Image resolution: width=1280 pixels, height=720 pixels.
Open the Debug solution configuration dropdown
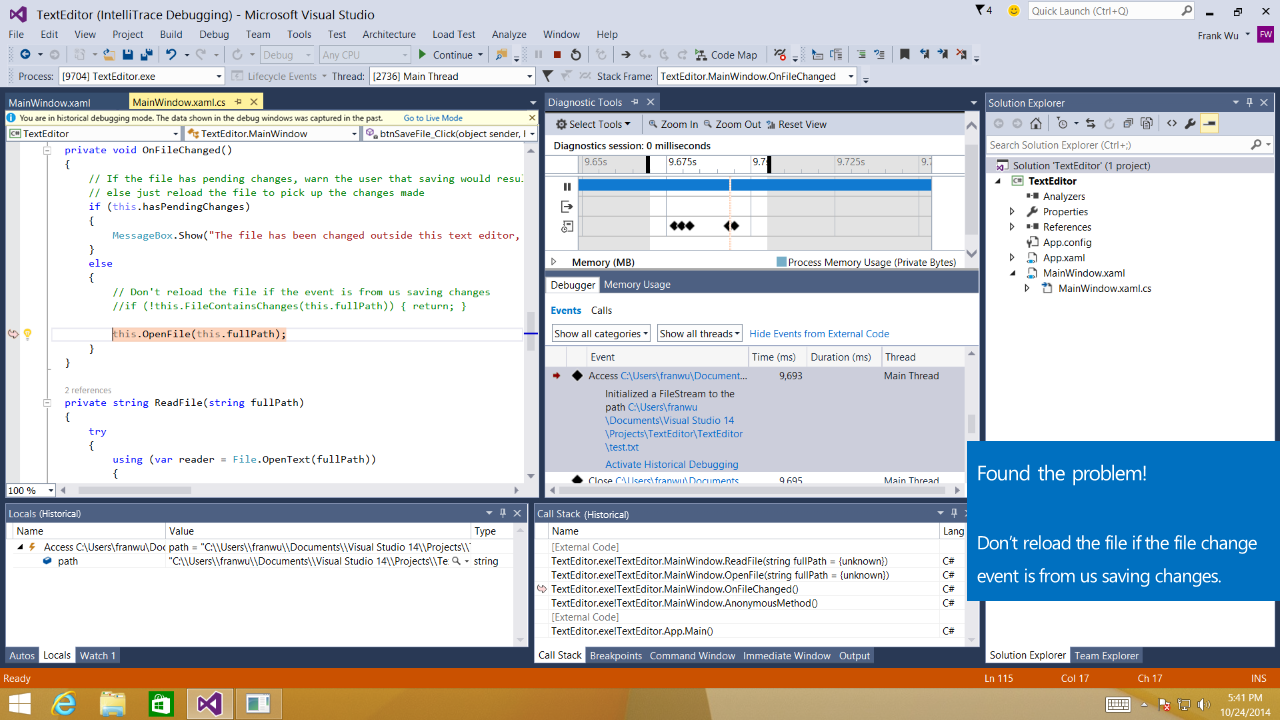pos(285,55)
